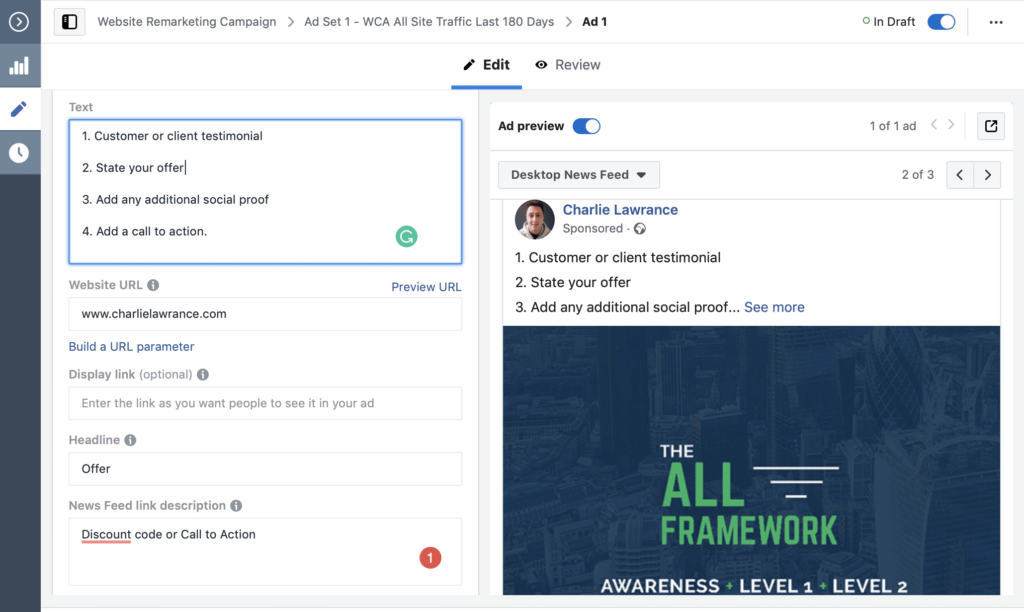Open ad preview in new window icon

point(990,126)
